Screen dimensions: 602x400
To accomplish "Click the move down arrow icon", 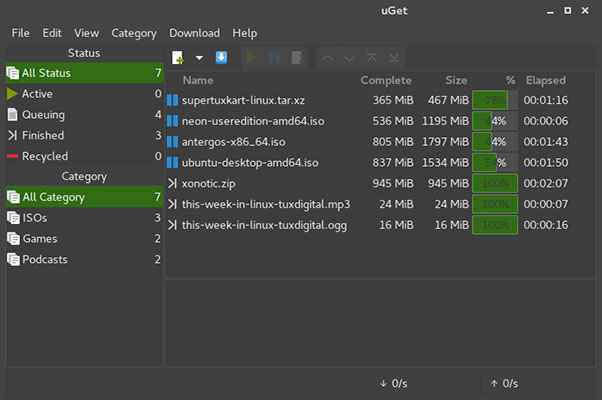I will pyautogui.click(x=349, y=57).
